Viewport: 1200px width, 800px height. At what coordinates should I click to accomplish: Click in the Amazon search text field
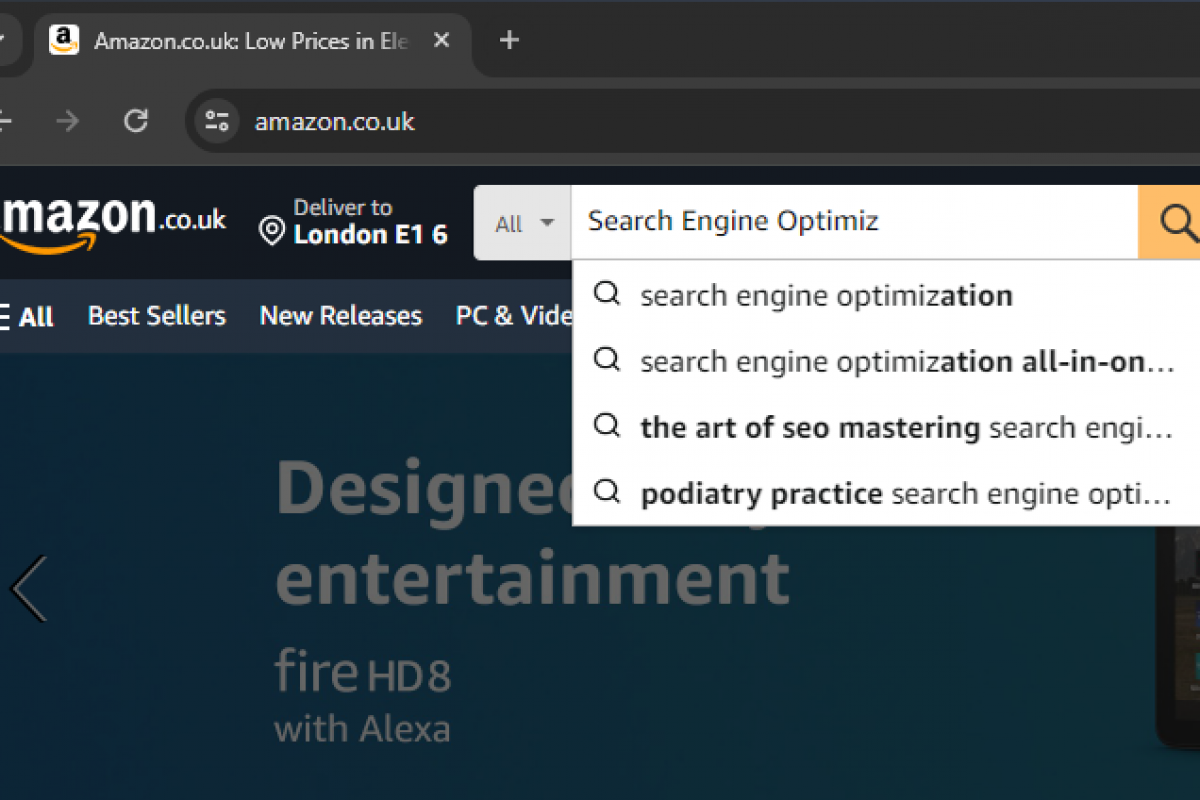tap(854, 221)
